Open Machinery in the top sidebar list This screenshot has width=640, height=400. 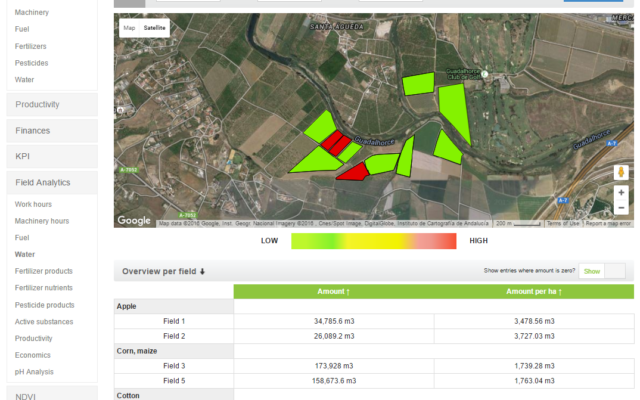[32, 12]
